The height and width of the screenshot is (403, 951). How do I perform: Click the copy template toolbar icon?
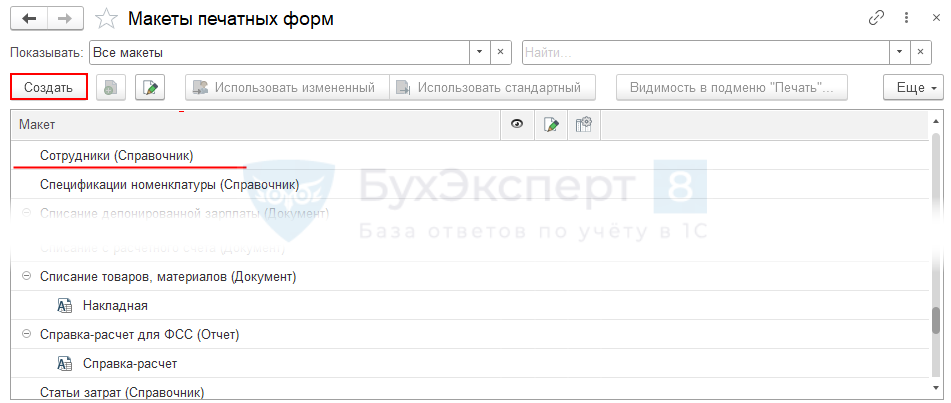(x=110, y=87)
